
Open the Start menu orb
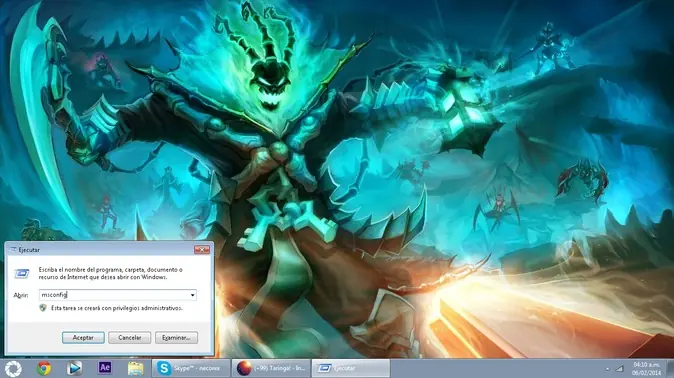pyautogui.click(x=13, y=369)
